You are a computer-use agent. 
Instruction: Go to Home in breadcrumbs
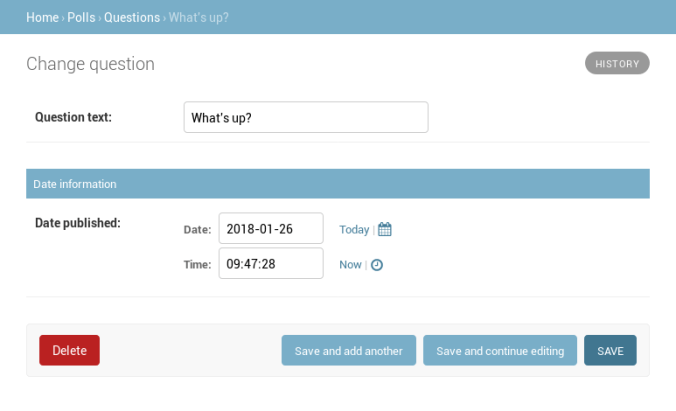pos(41,17)
